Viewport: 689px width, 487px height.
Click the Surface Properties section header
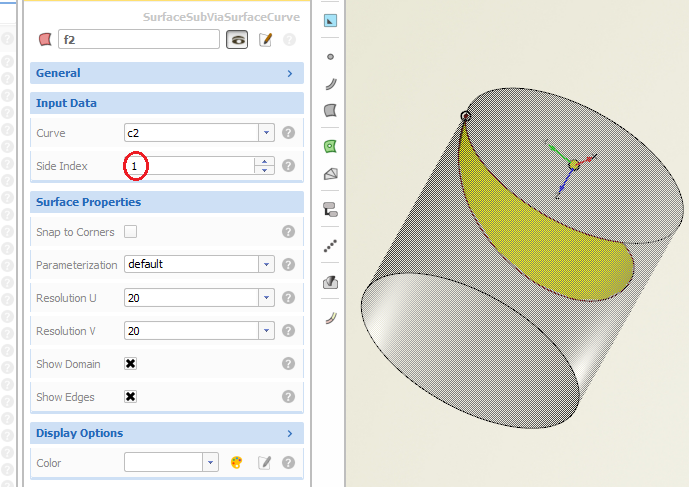[x=167, y=202]
